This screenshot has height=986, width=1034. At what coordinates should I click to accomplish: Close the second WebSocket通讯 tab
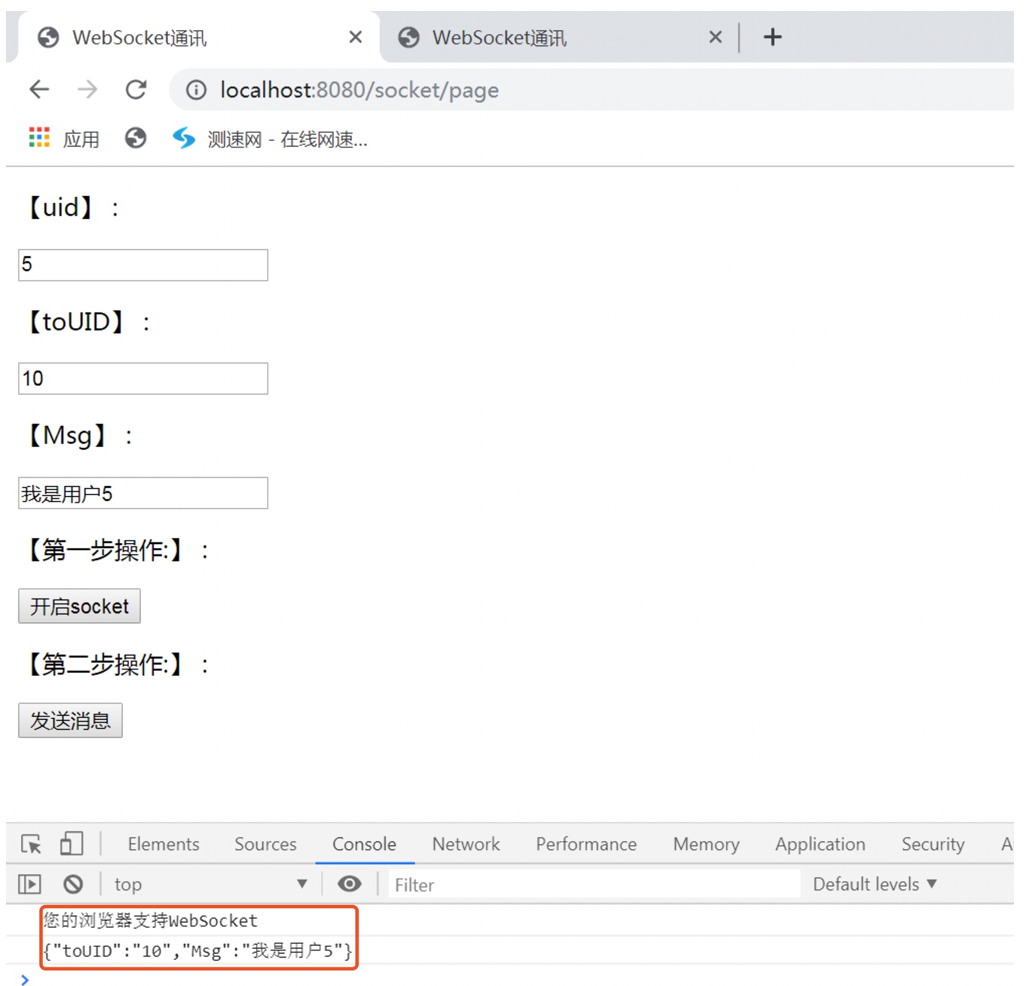pos(715,37)
